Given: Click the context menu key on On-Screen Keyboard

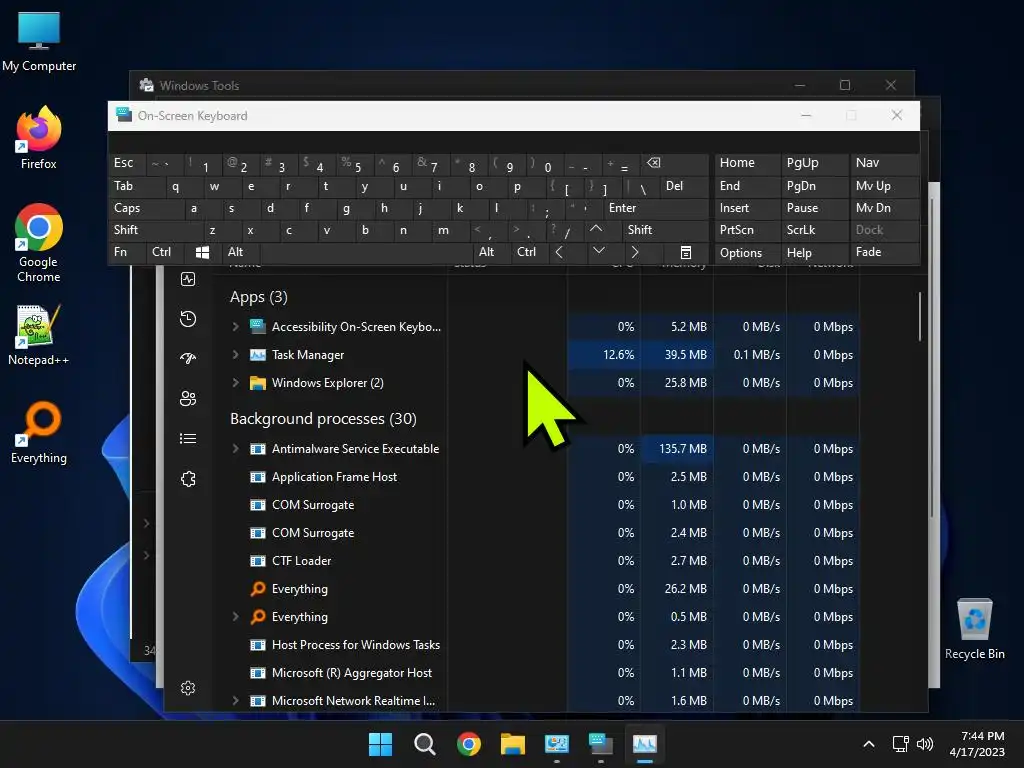Looking at the screenshot, I should coord(684,252).
